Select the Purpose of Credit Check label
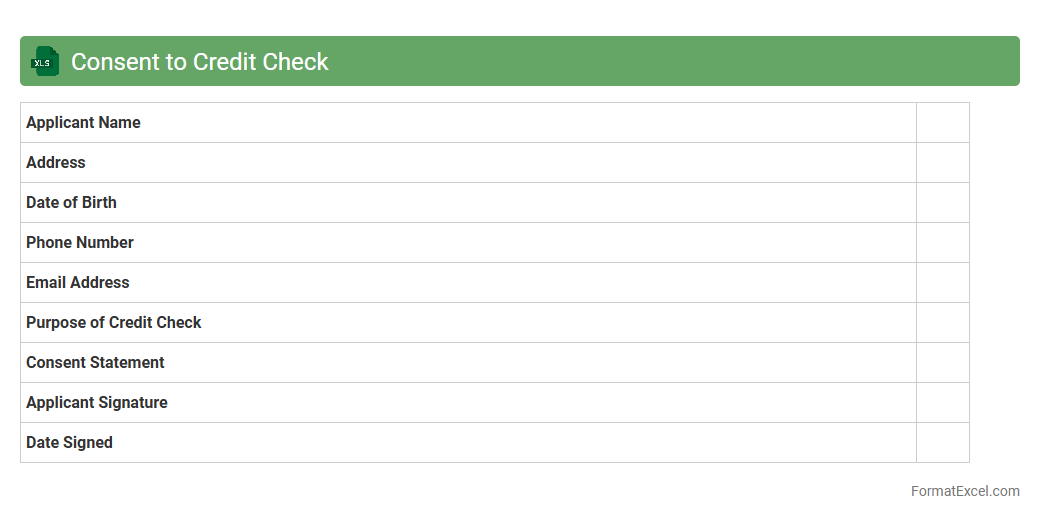1040x520 pixels. click(x=114, y=323)
